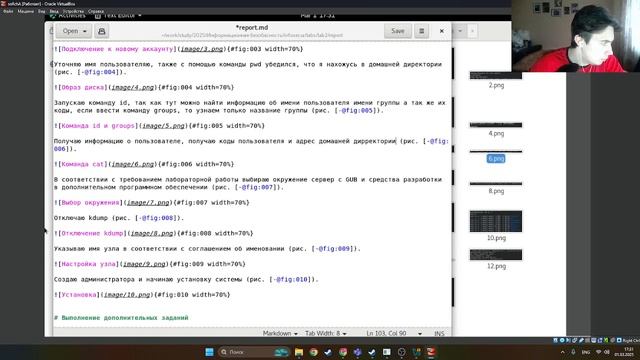Show hidden system tray icons
Viewport: 640px width, 360px height.
click(x=562, y=352)
